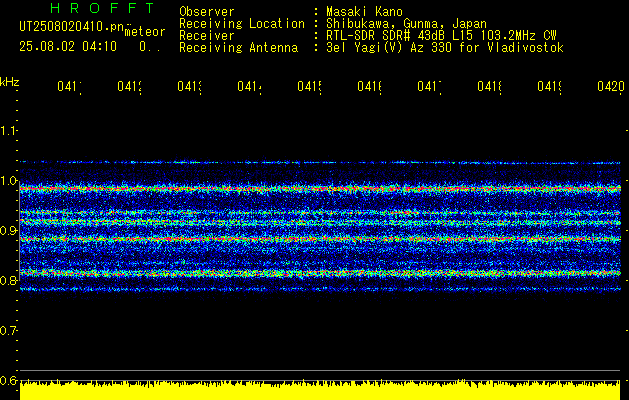Click the thin cyan line above 1.0 kHz
The height and width of the screenshot is (400, 629).
pyautogui.click(x=320, y=162)
